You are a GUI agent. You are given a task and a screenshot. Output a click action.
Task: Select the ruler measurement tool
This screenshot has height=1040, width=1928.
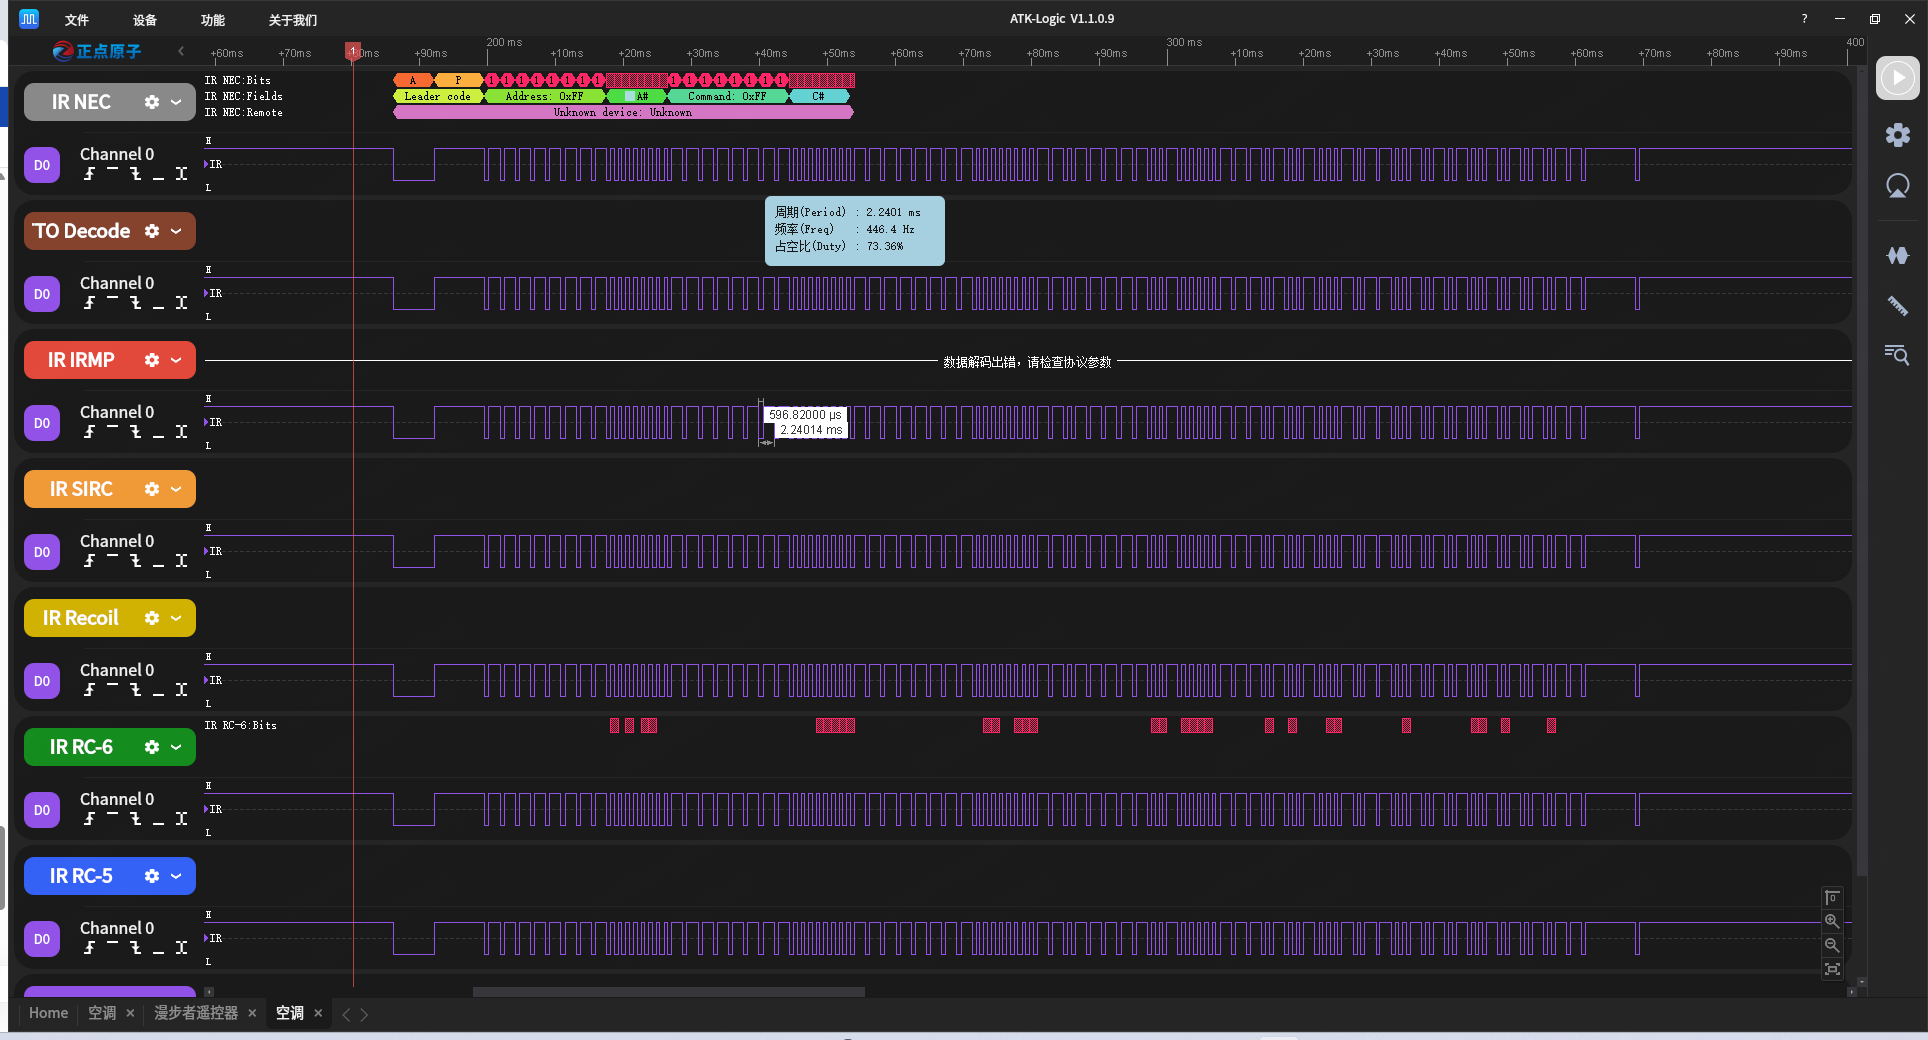(1897, 306)
